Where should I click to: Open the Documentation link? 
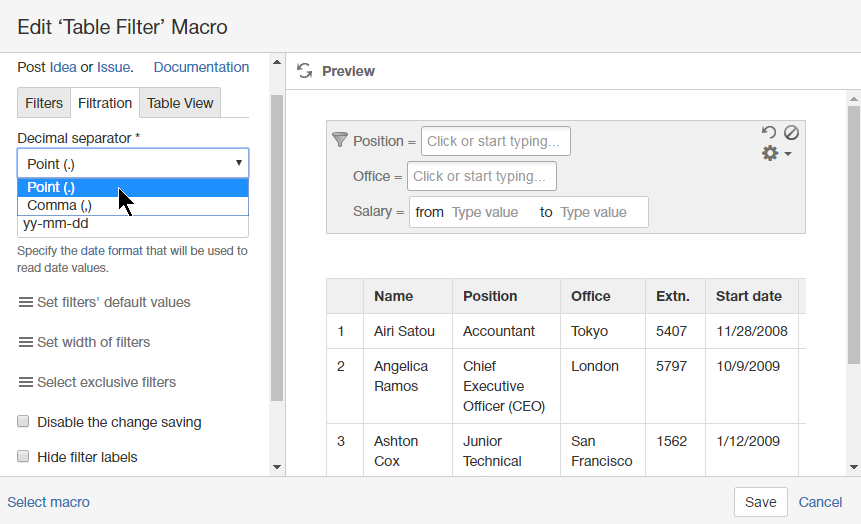[201, 67]
